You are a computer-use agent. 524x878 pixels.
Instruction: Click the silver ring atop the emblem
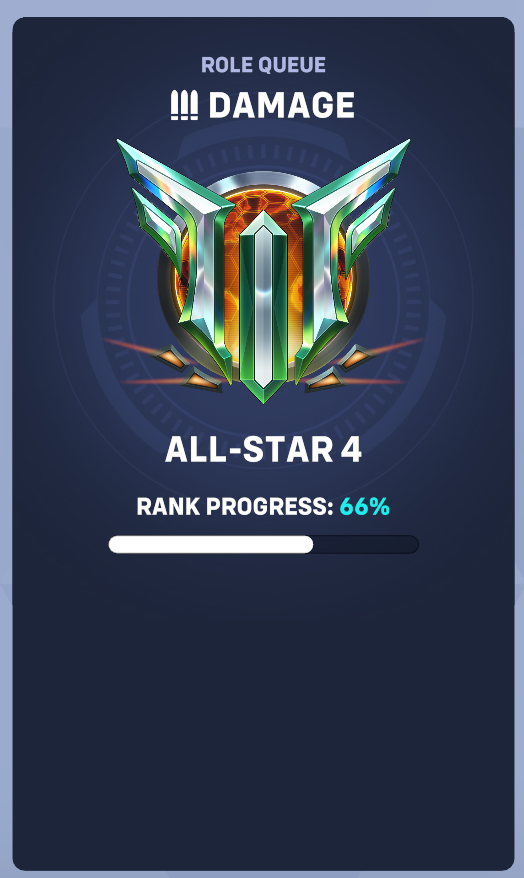[x=263, y=185]
